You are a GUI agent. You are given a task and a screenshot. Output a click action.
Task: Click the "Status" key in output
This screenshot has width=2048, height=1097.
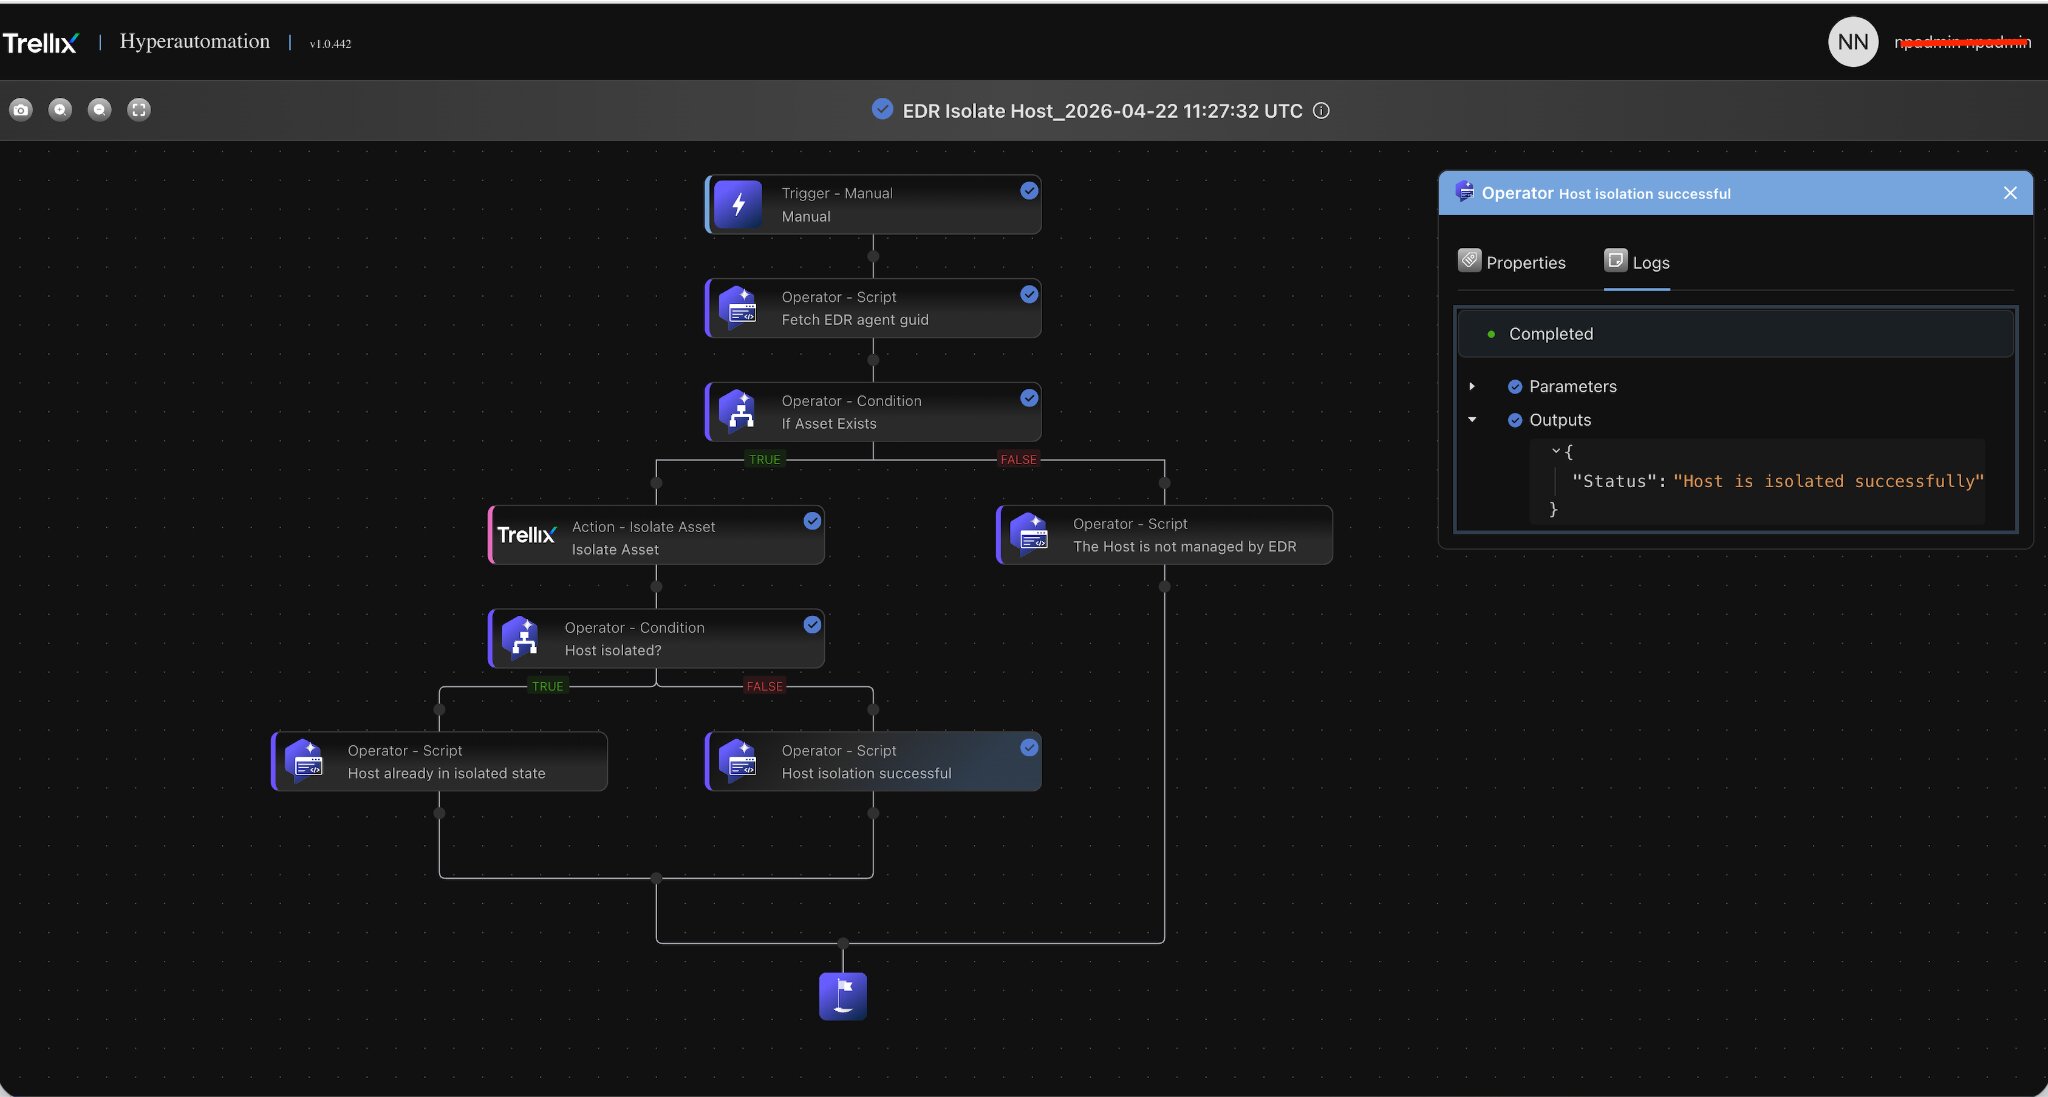coord(1614,481)
